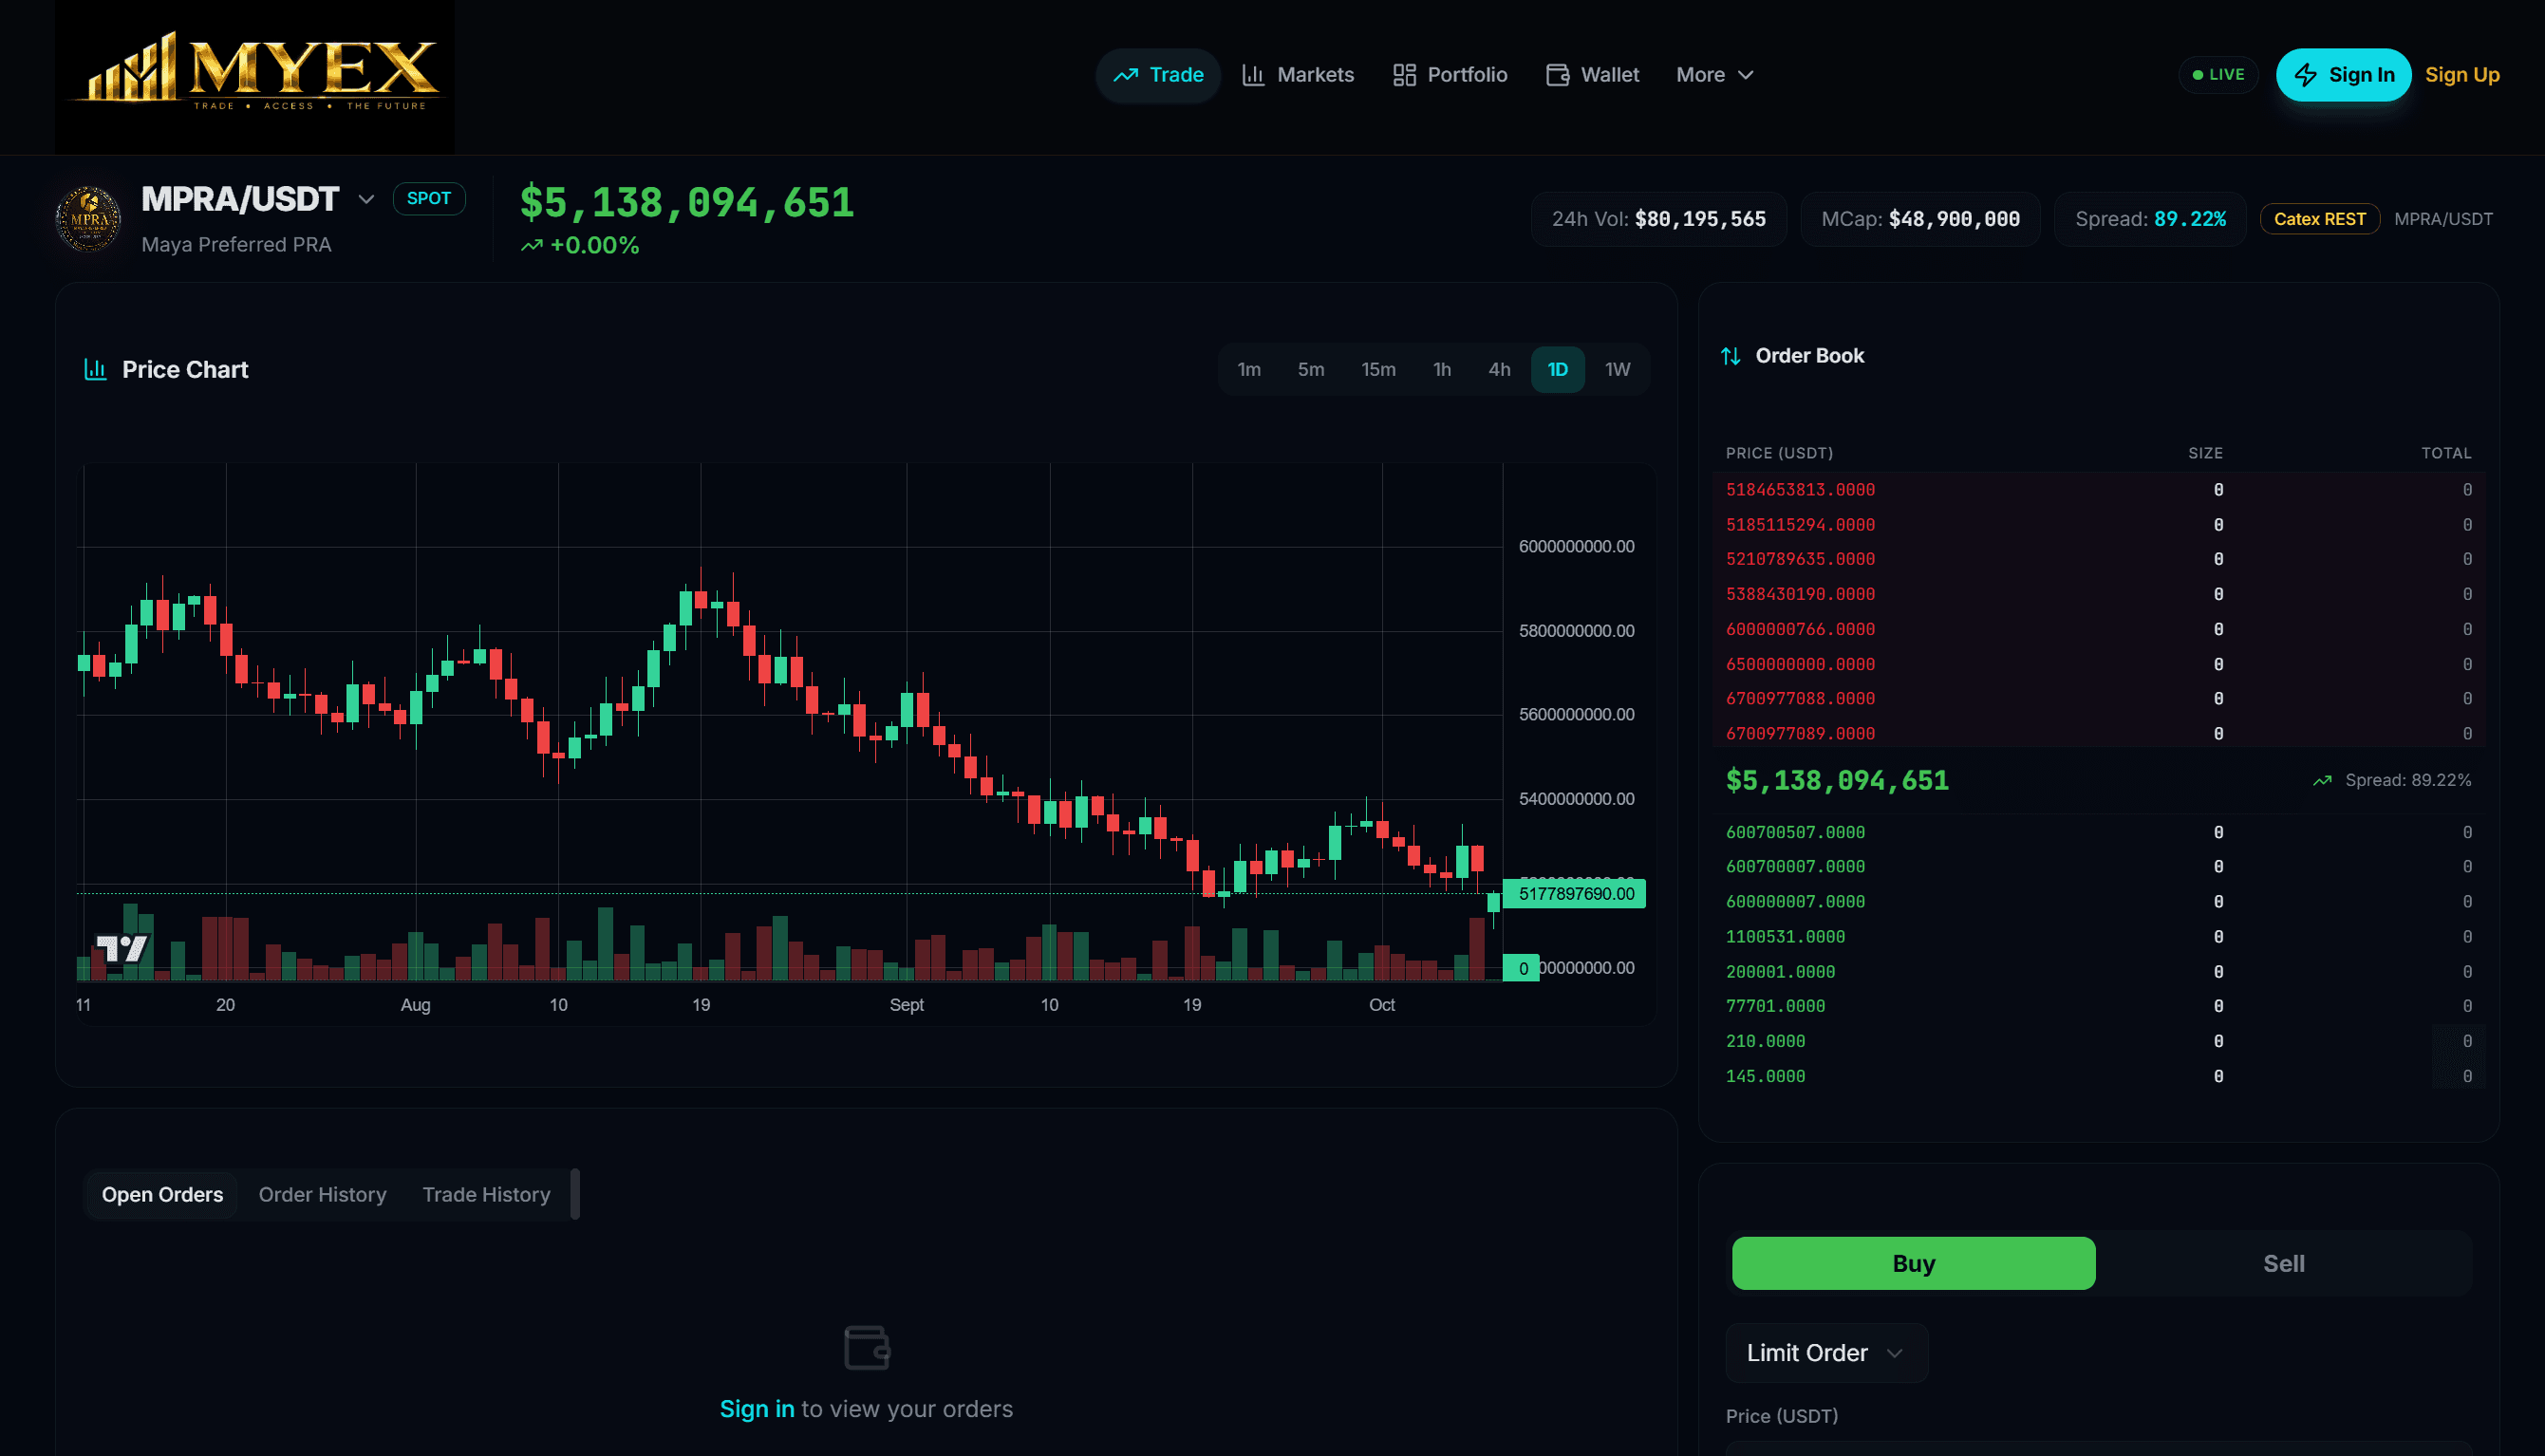Select the Sell side

(2283, 1263)
